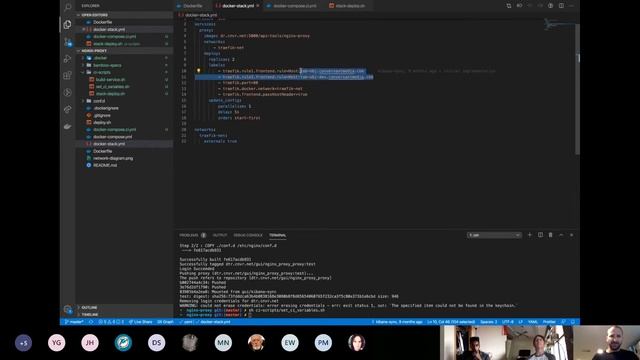The height and width of the screenshot is (360, 640).
Task: Collapse the Open Editors section
Action: (x=124, y=15)
